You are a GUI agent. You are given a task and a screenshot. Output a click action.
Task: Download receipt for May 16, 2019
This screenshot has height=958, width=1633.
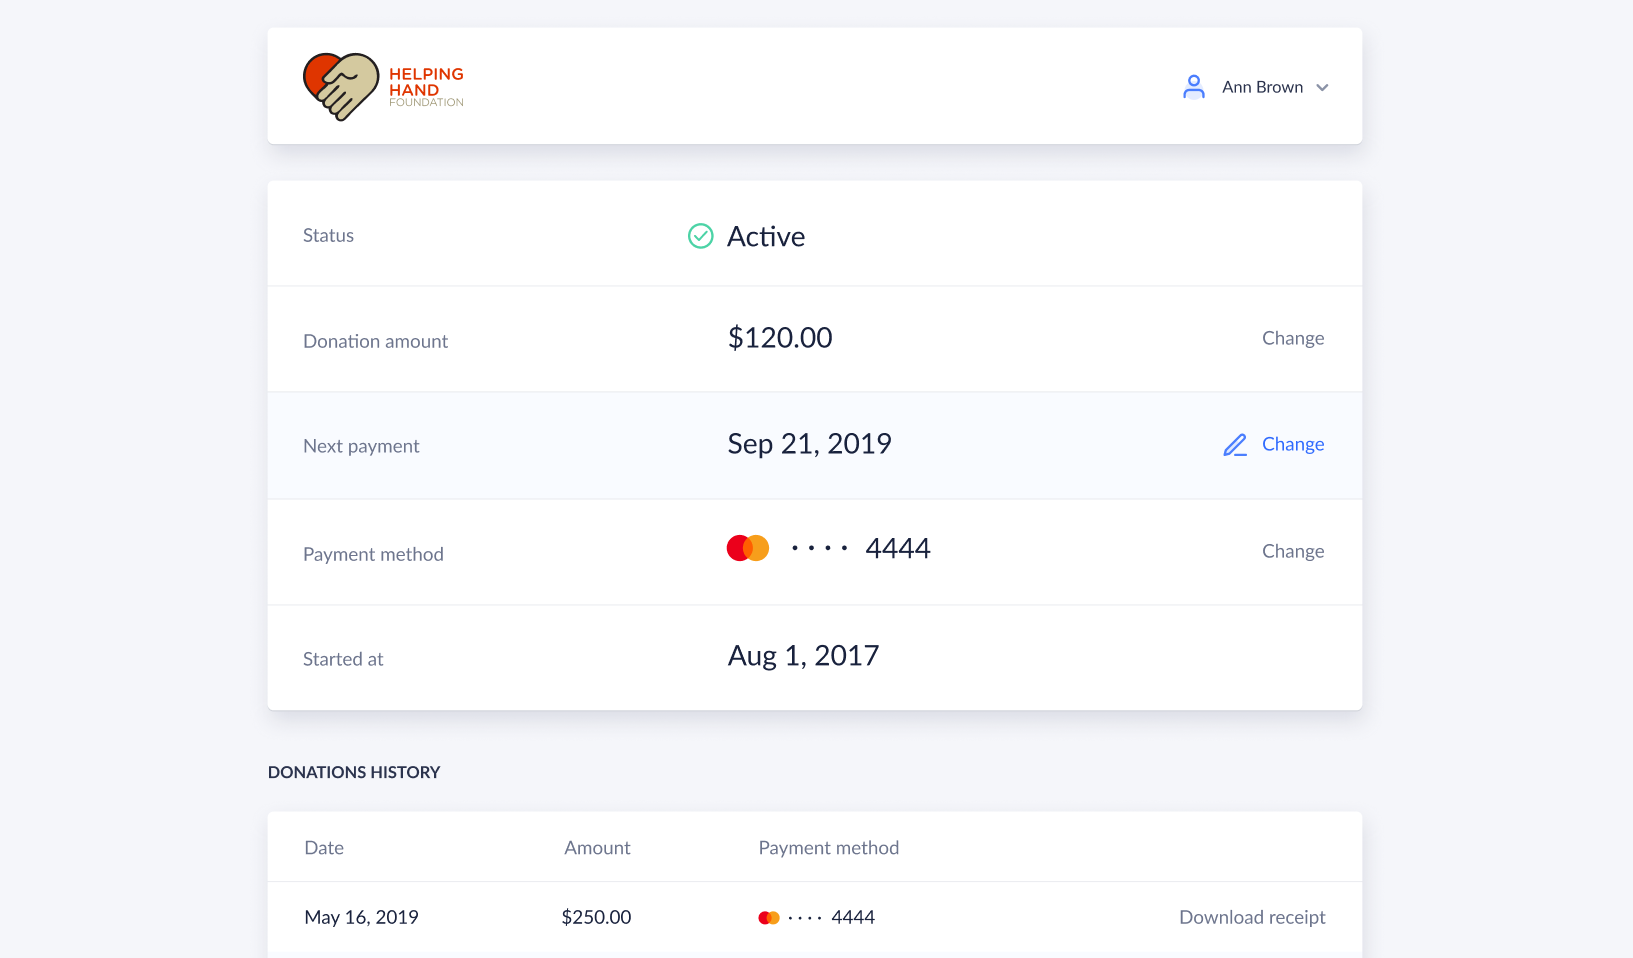[1251, 917]
